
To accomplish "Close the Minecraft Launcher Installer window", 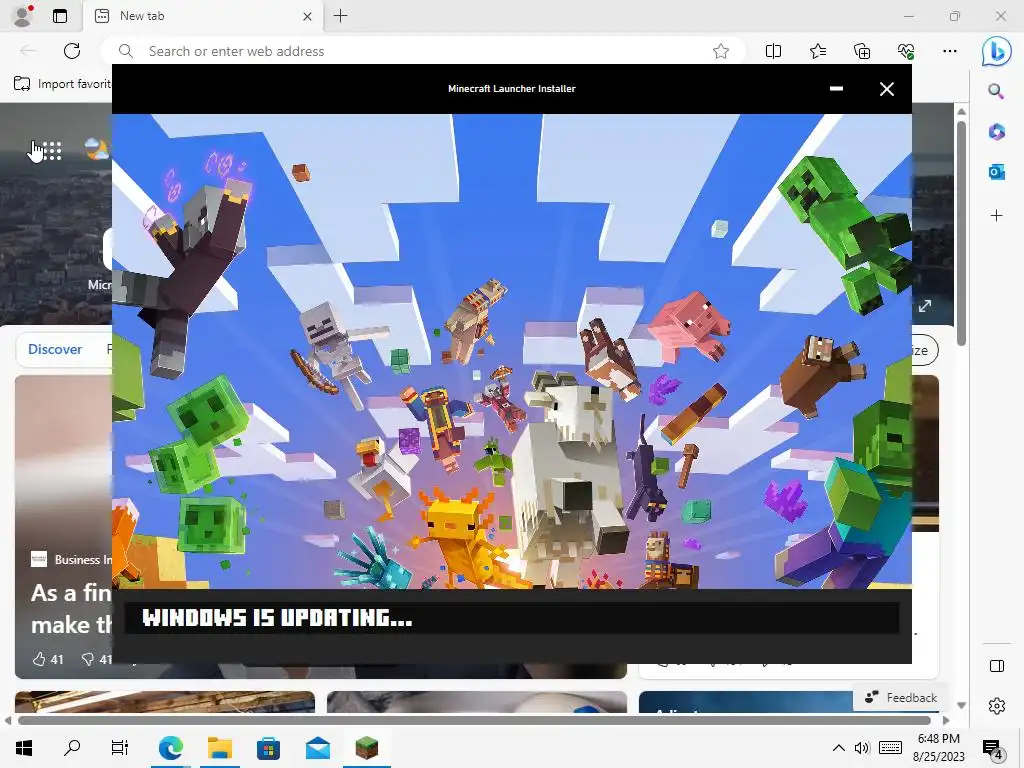I will (x=886, y=89).
